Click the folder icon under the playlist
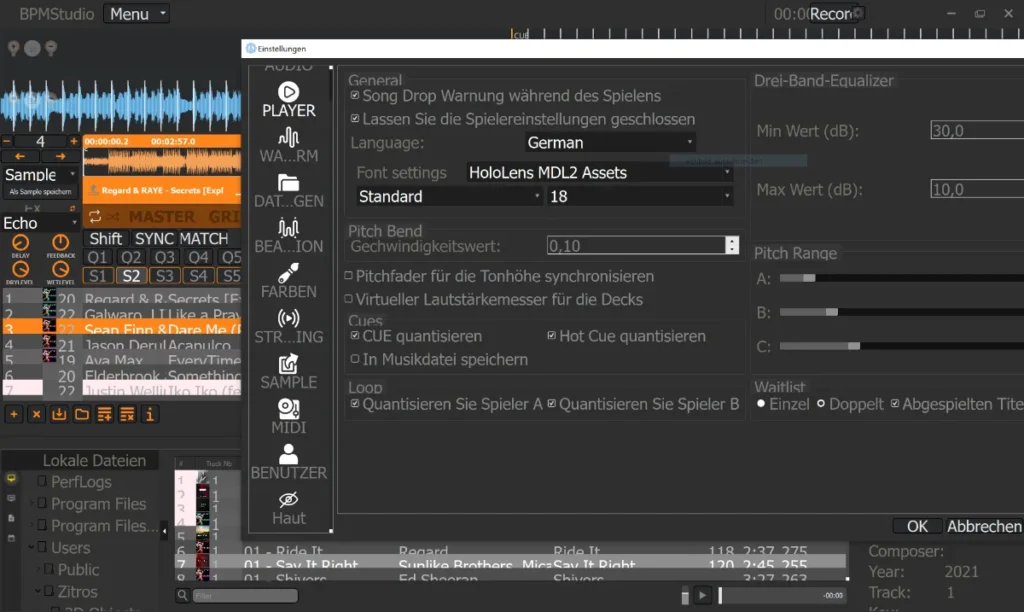 point(82,414)
